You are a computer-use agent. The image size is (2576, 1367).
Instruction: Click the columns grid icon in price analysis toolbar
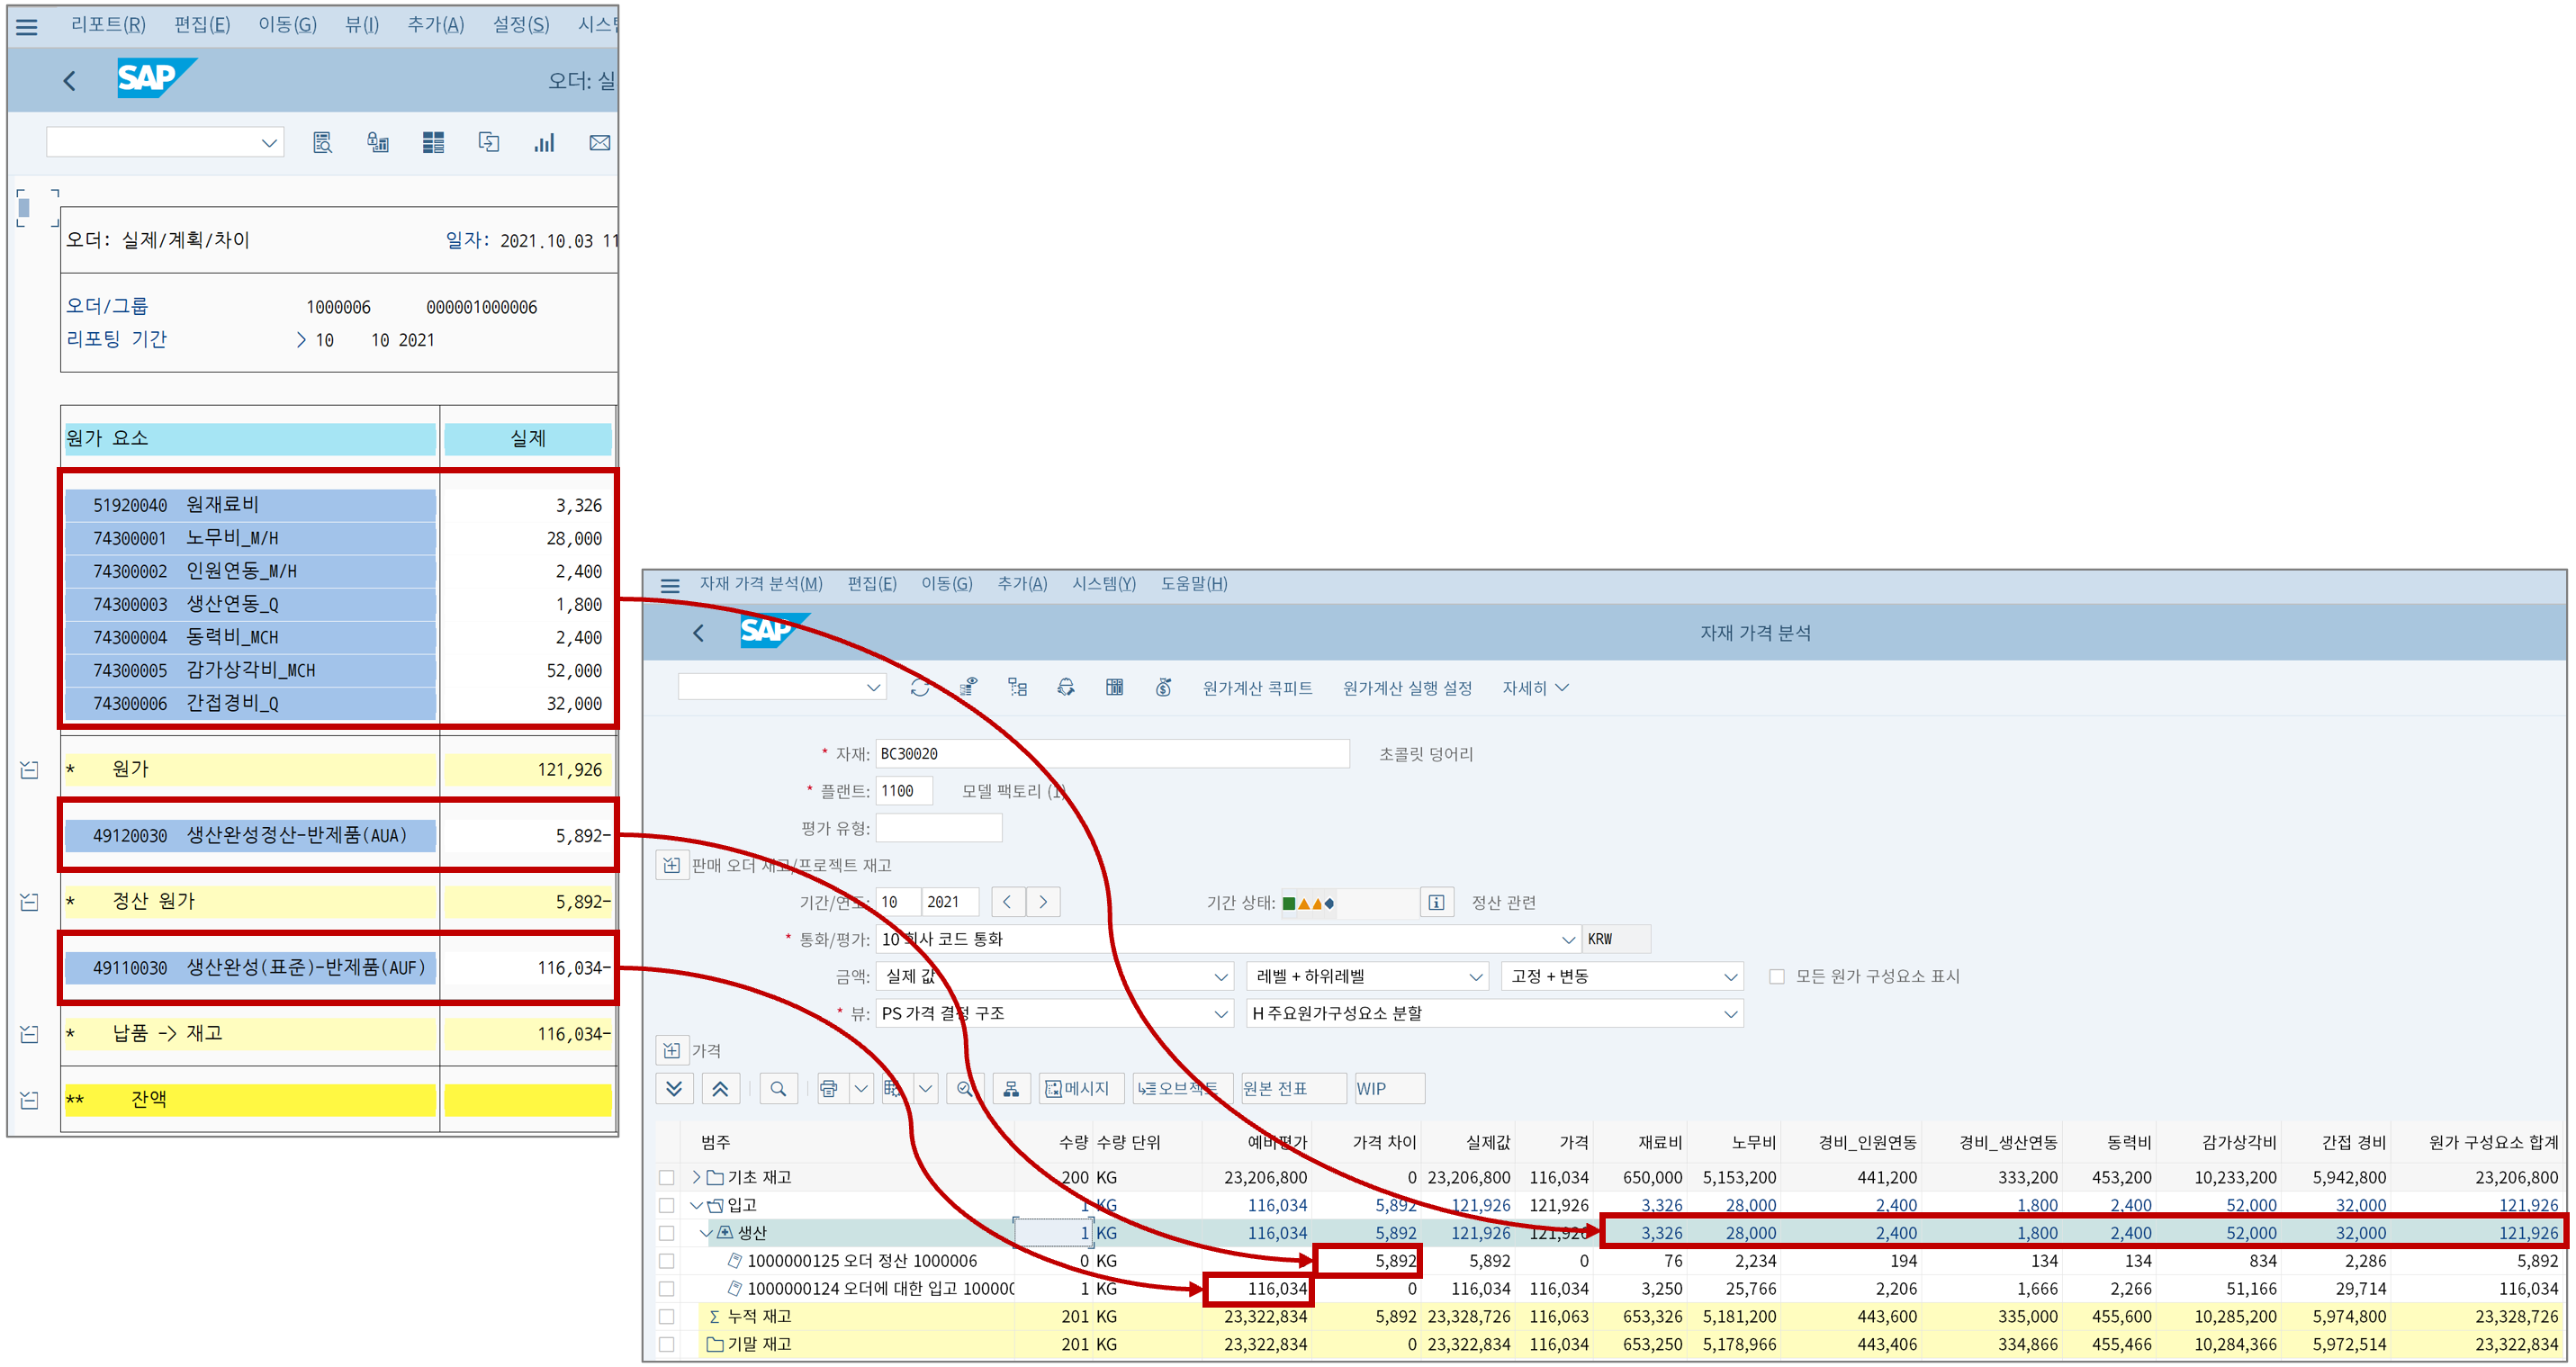[x=1114, y=687]
